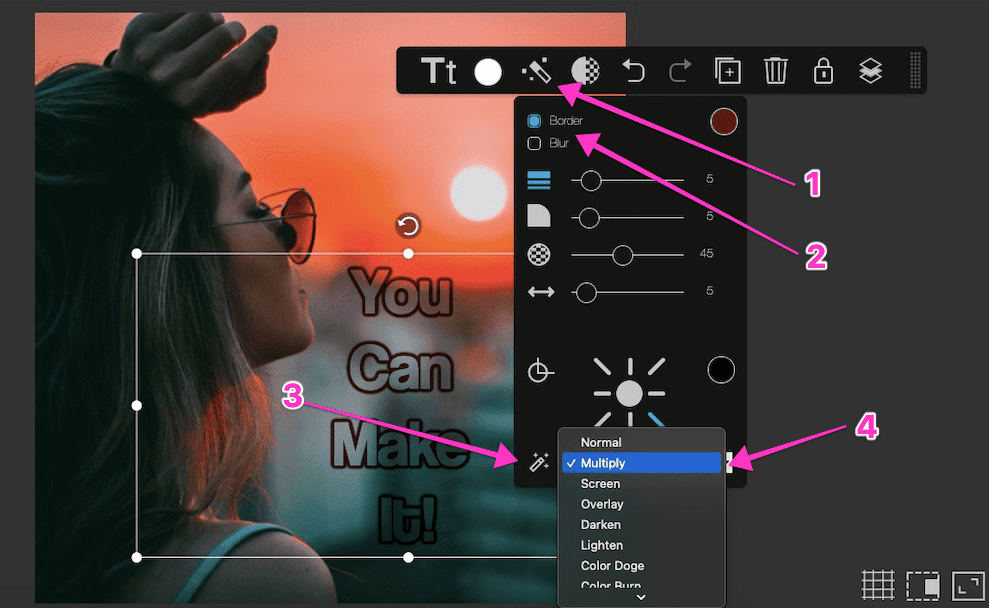This screenshot has width=989, height=608.
Task: Select the Overlay blend mode
Action: coord(602,504)
